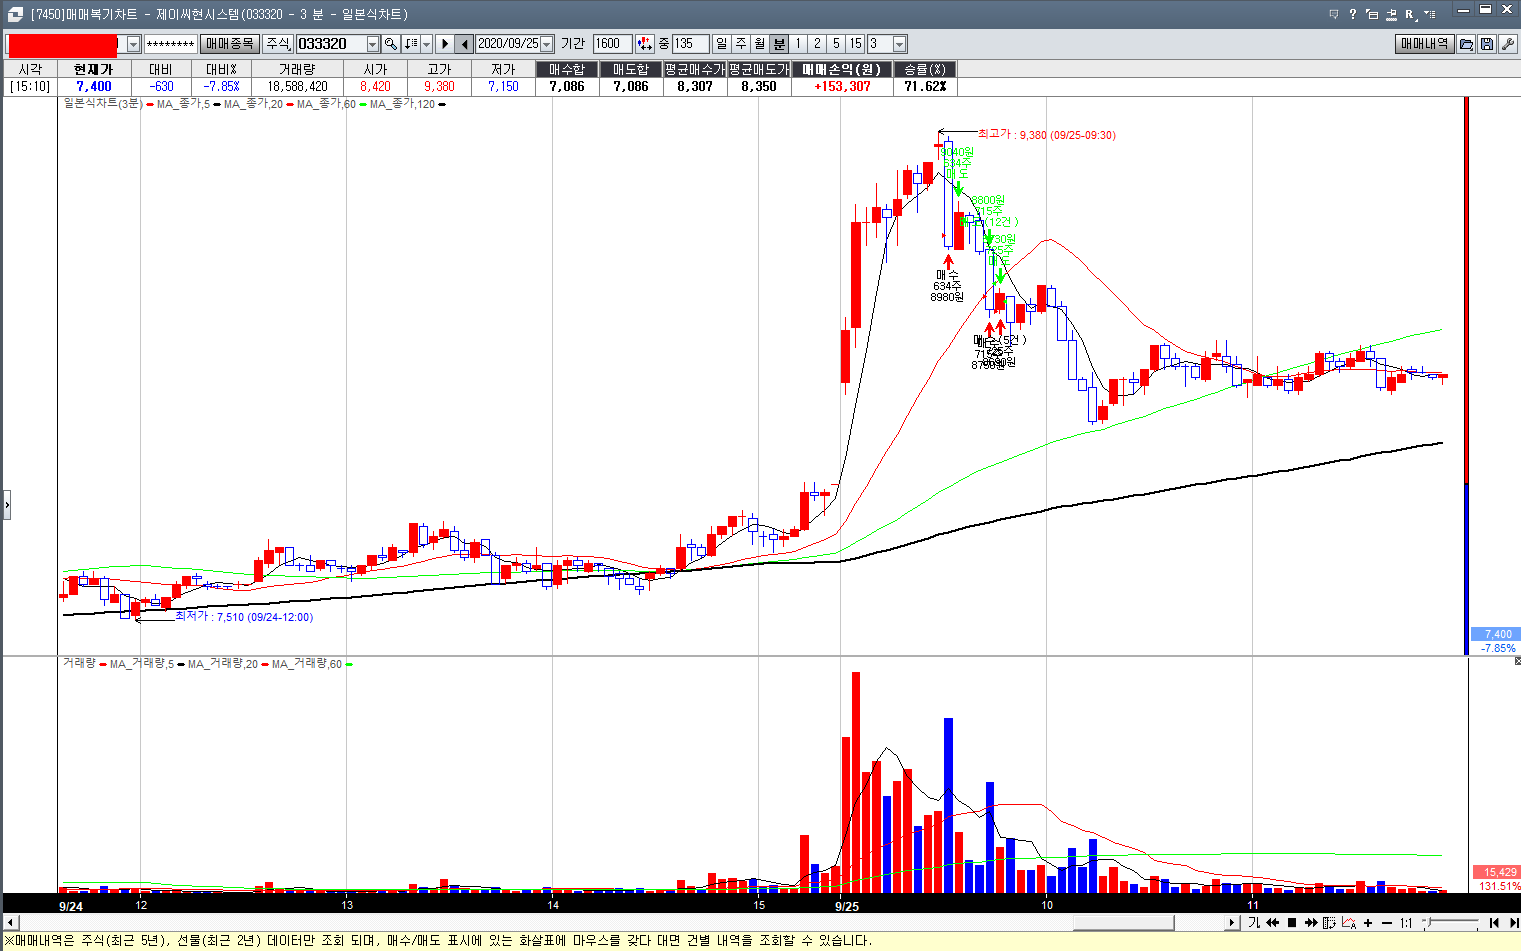Screen dimensions: 1521x951
Task: Click the 135 count field
Action: [690, 44]
